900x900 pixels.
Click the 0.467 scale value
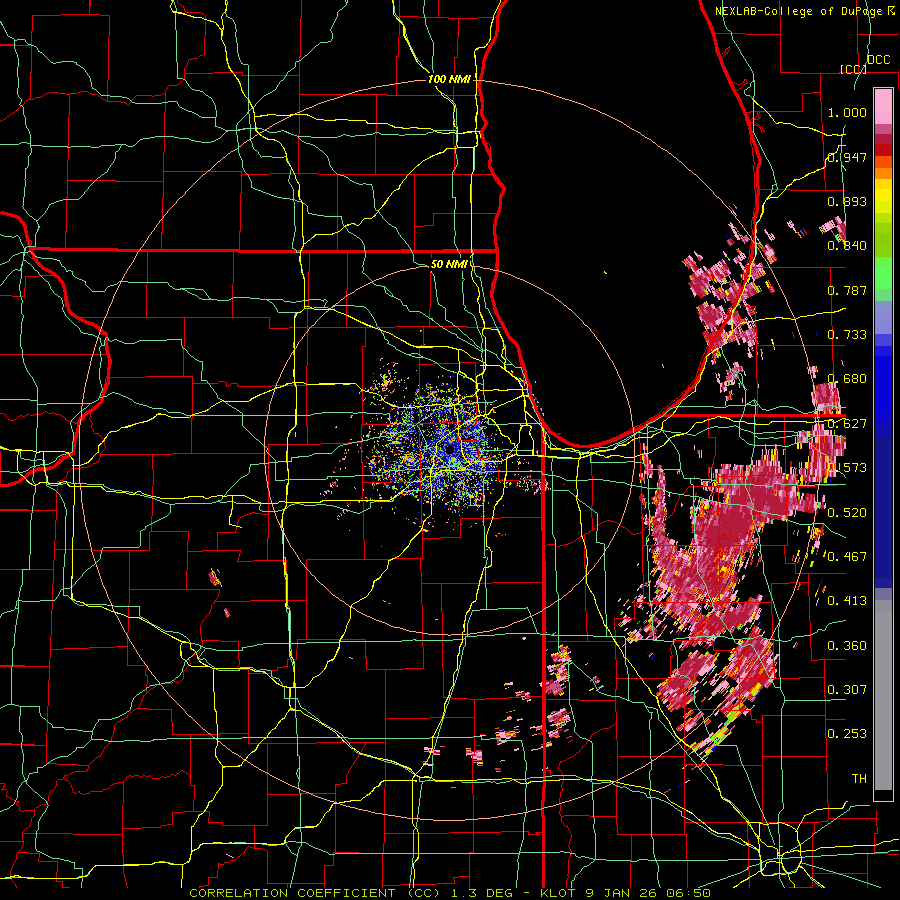(x=847, y=556)
